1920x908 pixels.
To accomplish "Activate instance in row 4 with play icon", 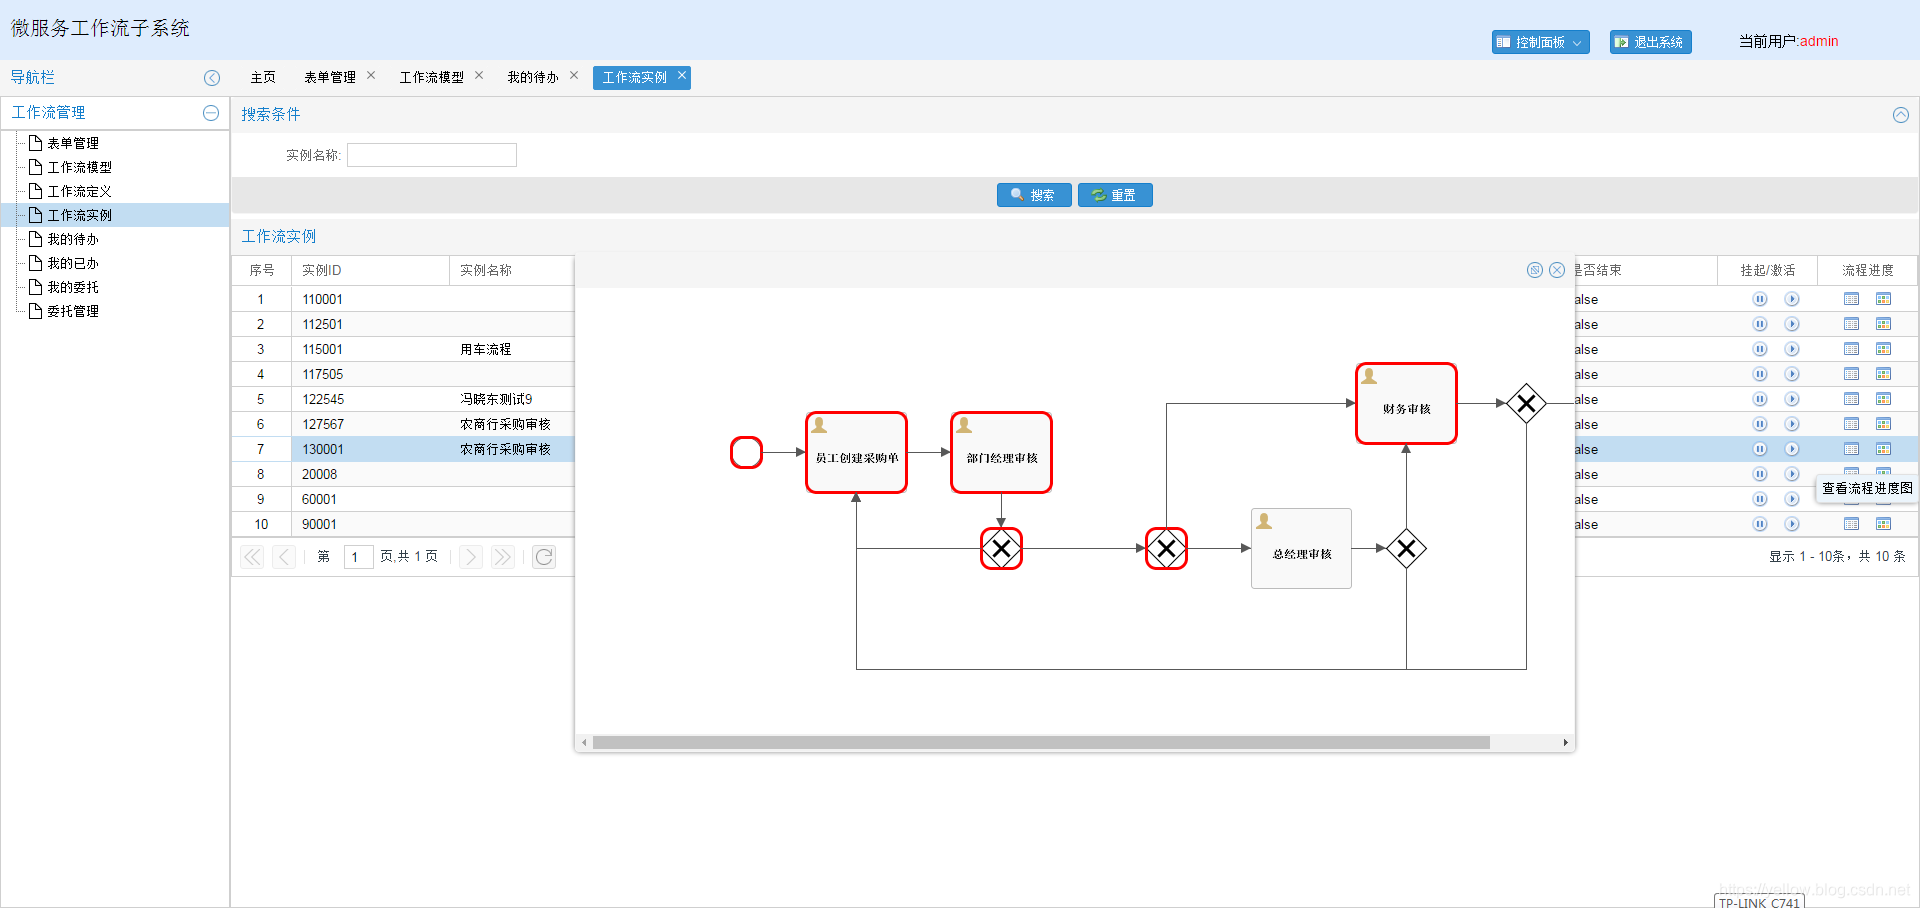I will (x=1792, y=374).
